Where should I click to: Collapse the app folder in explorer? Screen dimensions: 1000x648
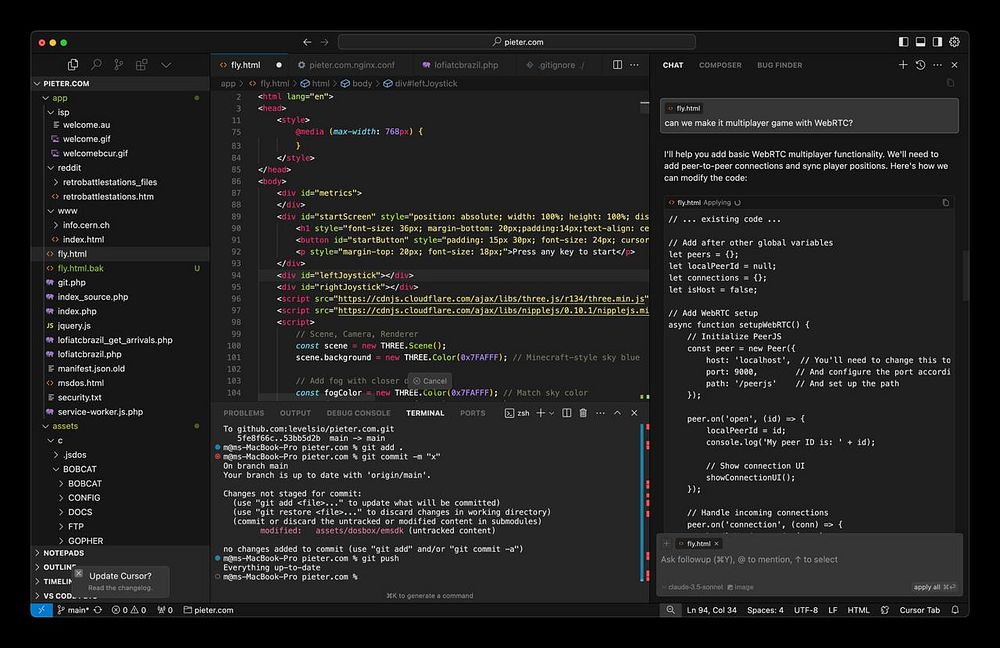tap(60, 98)
